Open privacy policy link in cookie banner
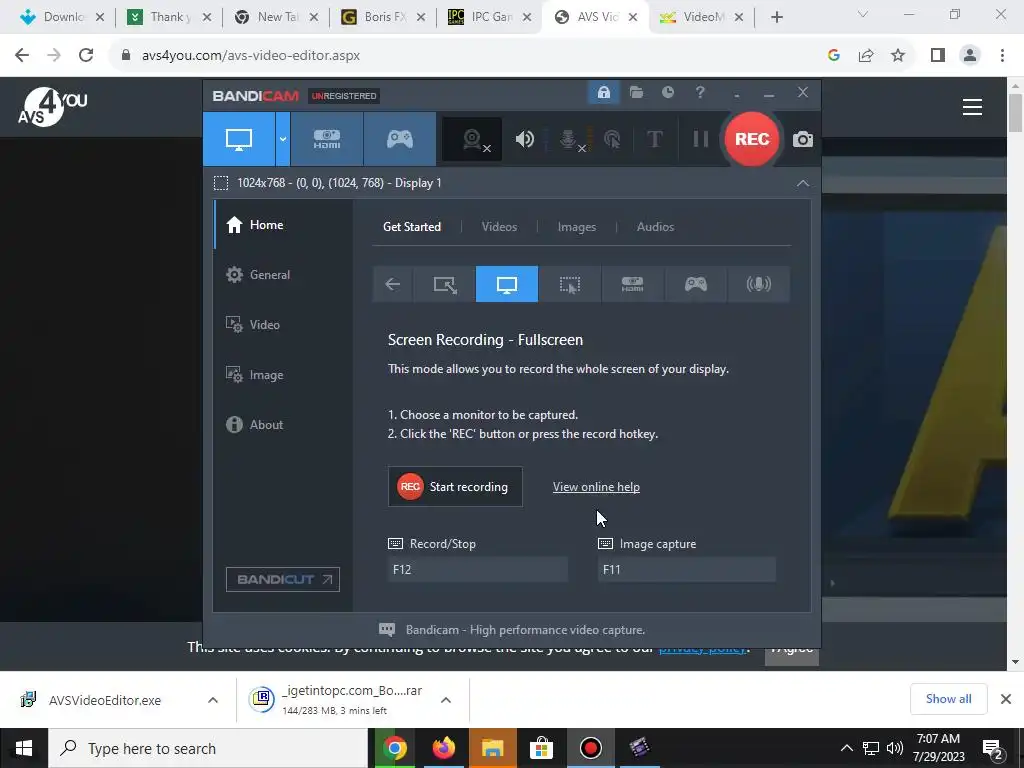 click(702, 648)
